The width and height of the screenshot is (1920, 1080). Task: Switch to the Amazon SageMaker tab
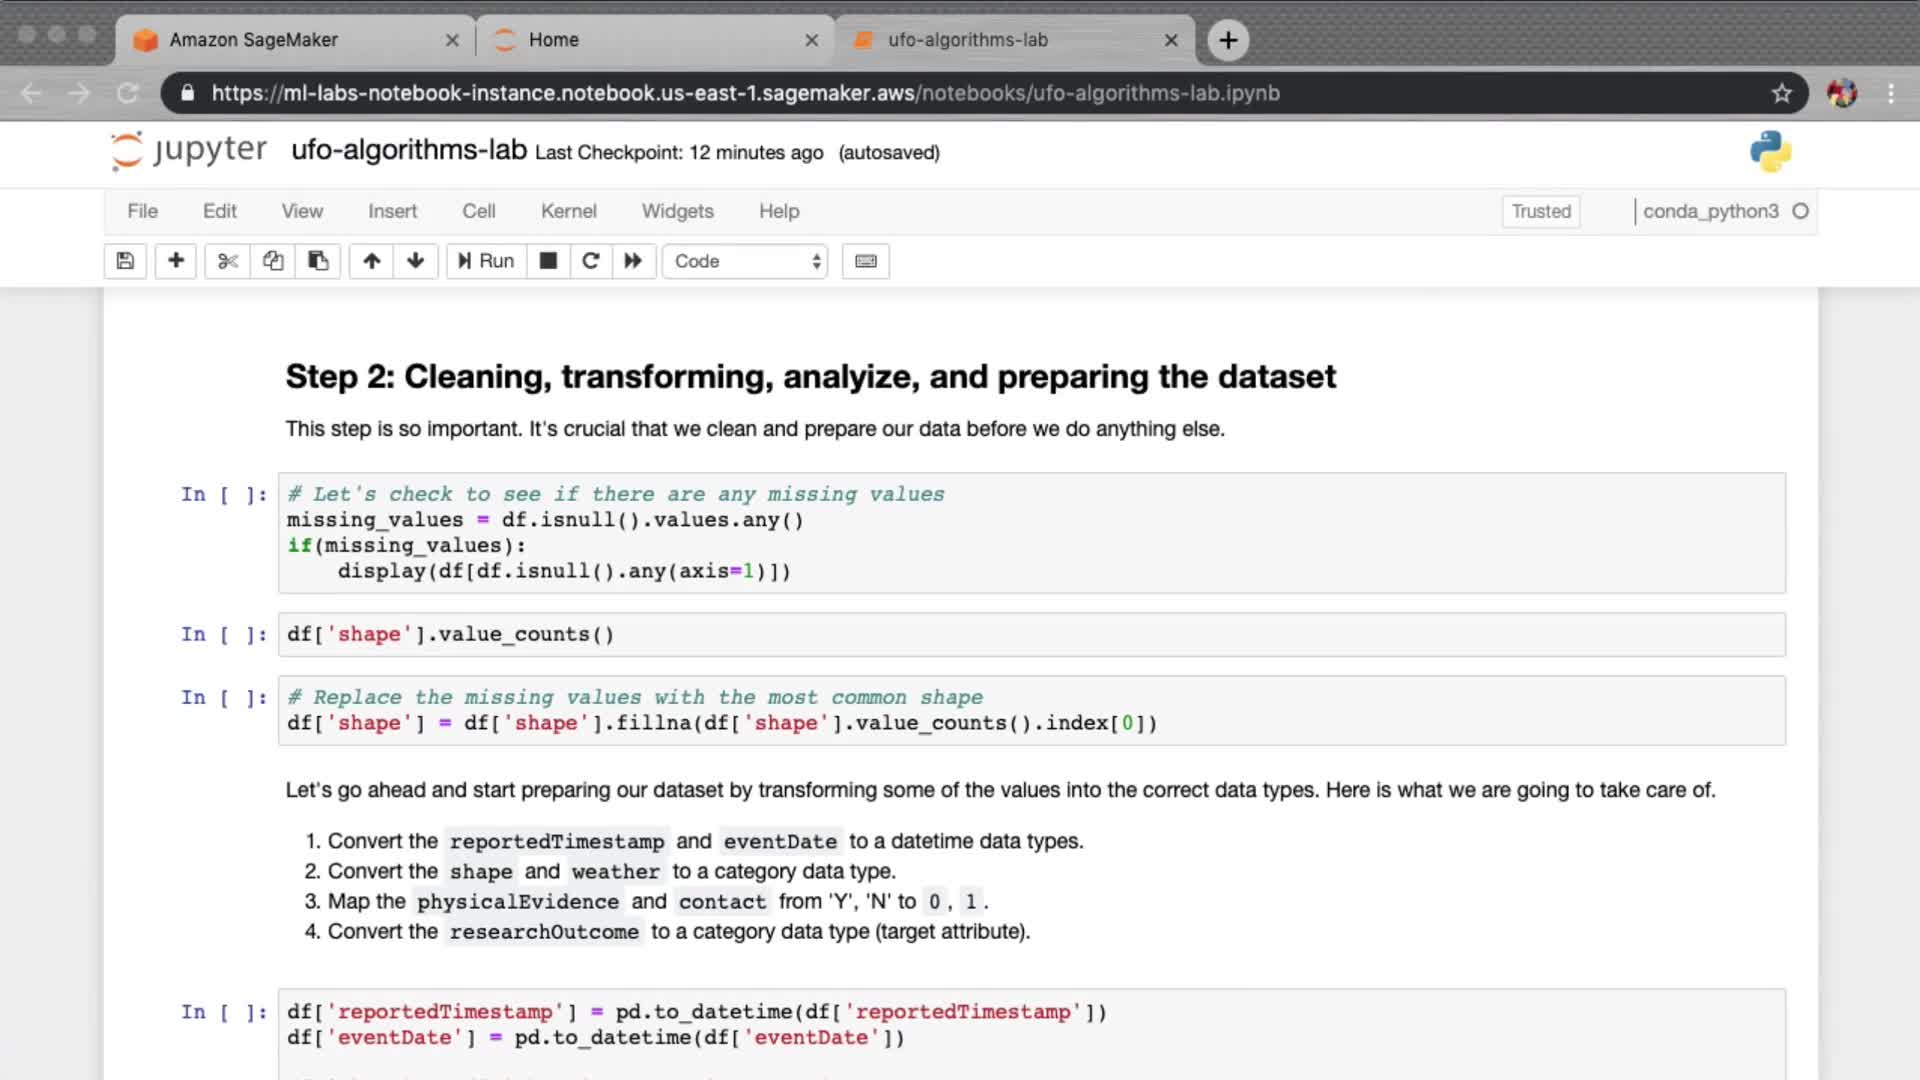pyautogui.click(x=254, y=40)
